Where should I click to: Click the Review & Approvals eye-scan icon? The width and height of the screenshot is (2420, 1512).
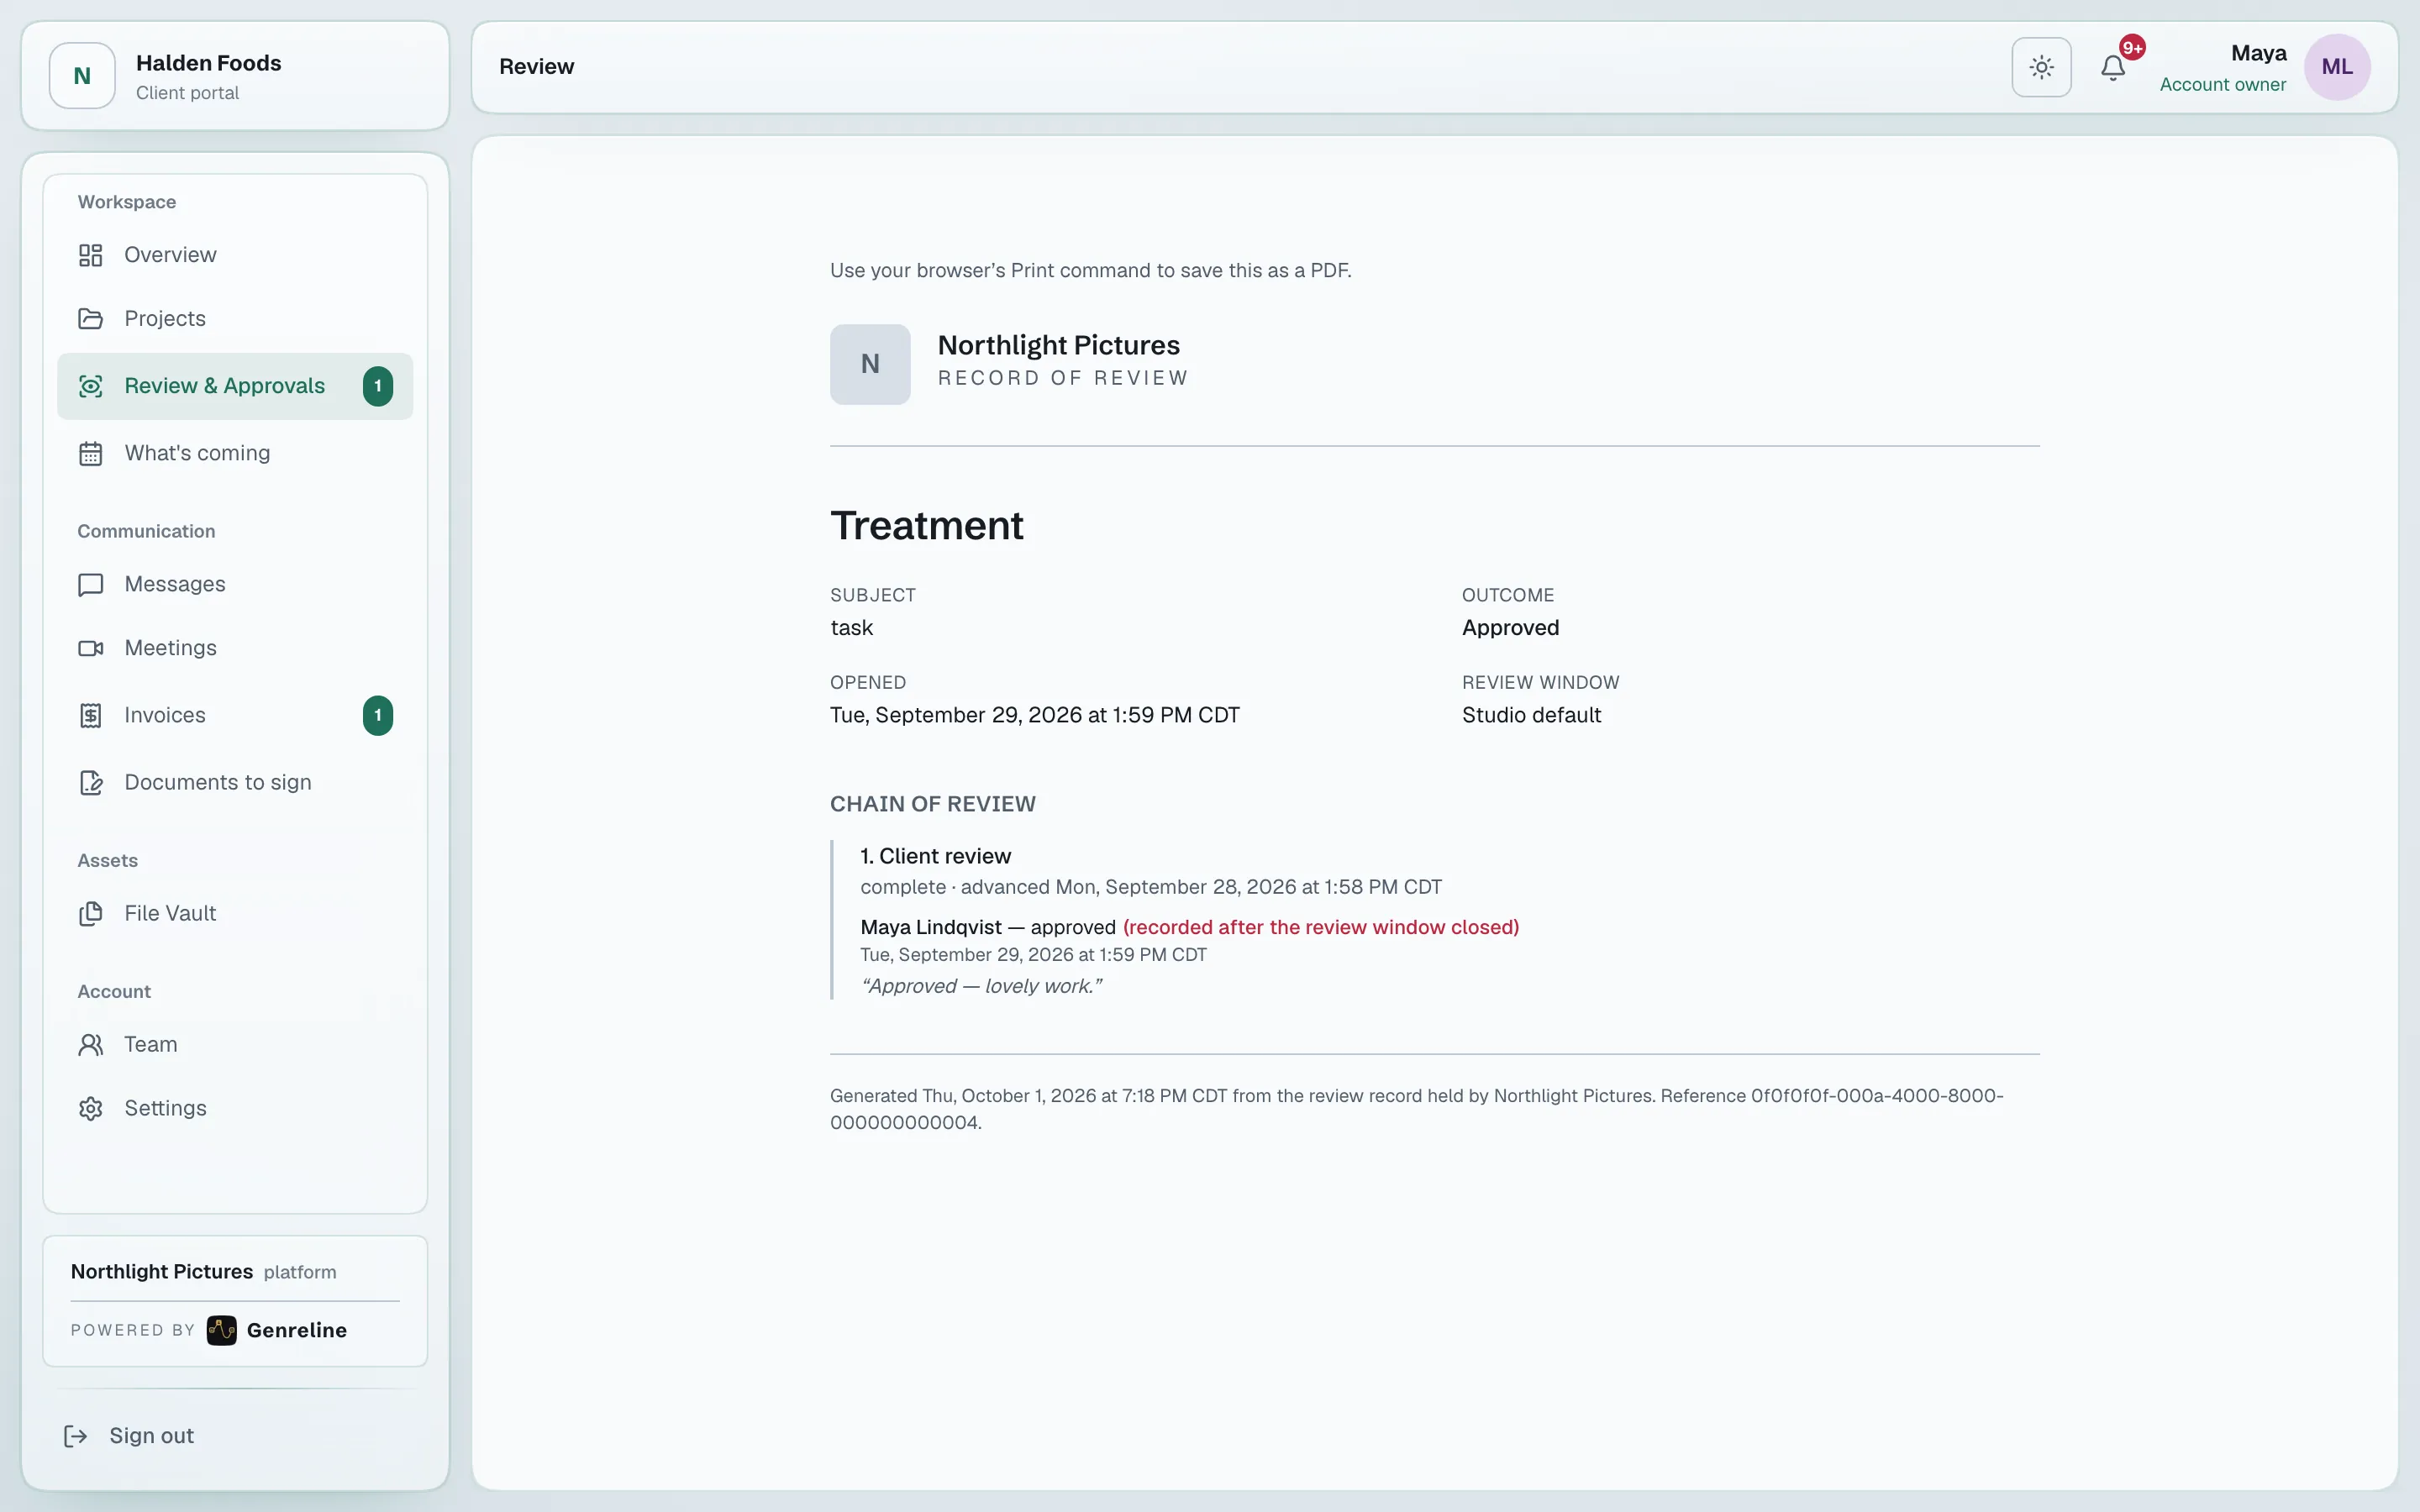(x=90, y=386)
